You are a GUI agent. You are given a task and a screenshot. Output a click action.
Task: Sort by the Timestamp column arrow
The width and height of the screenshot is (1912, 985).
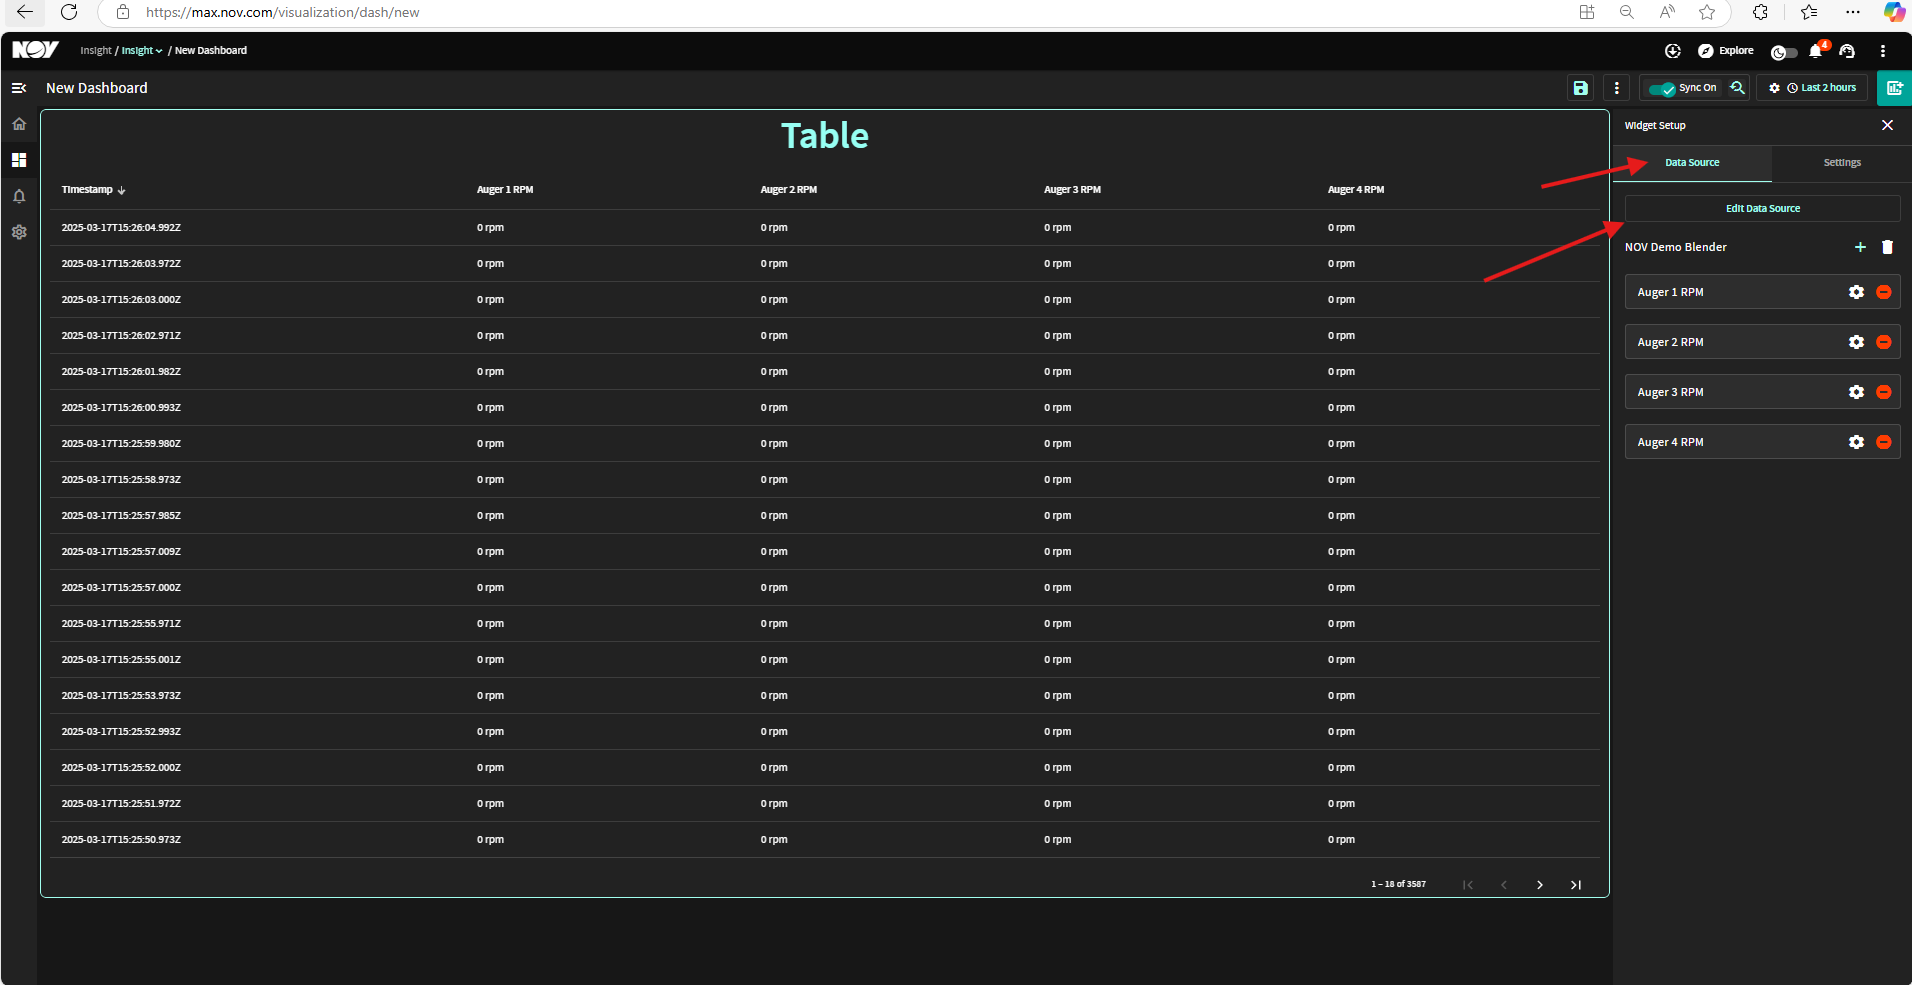pyautogui.click(x=121, y=190)
